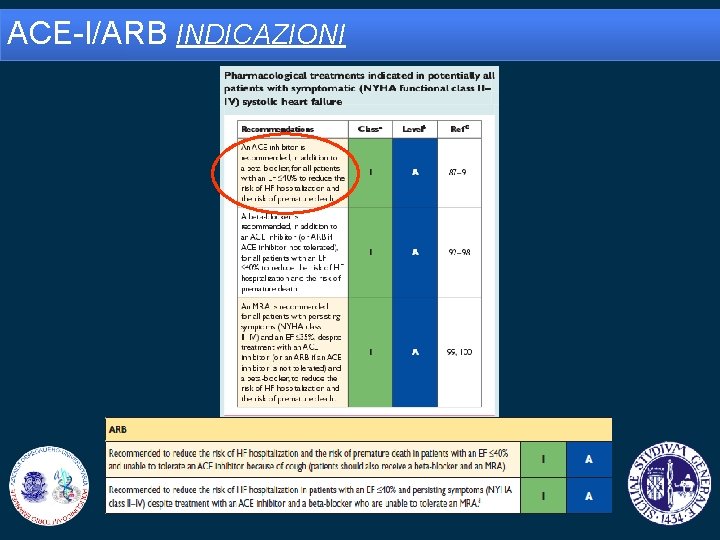Click the yellow ARB section header
Image resolution: width=720 pixels, height=540 pixels.
click(x=359, y=430)
